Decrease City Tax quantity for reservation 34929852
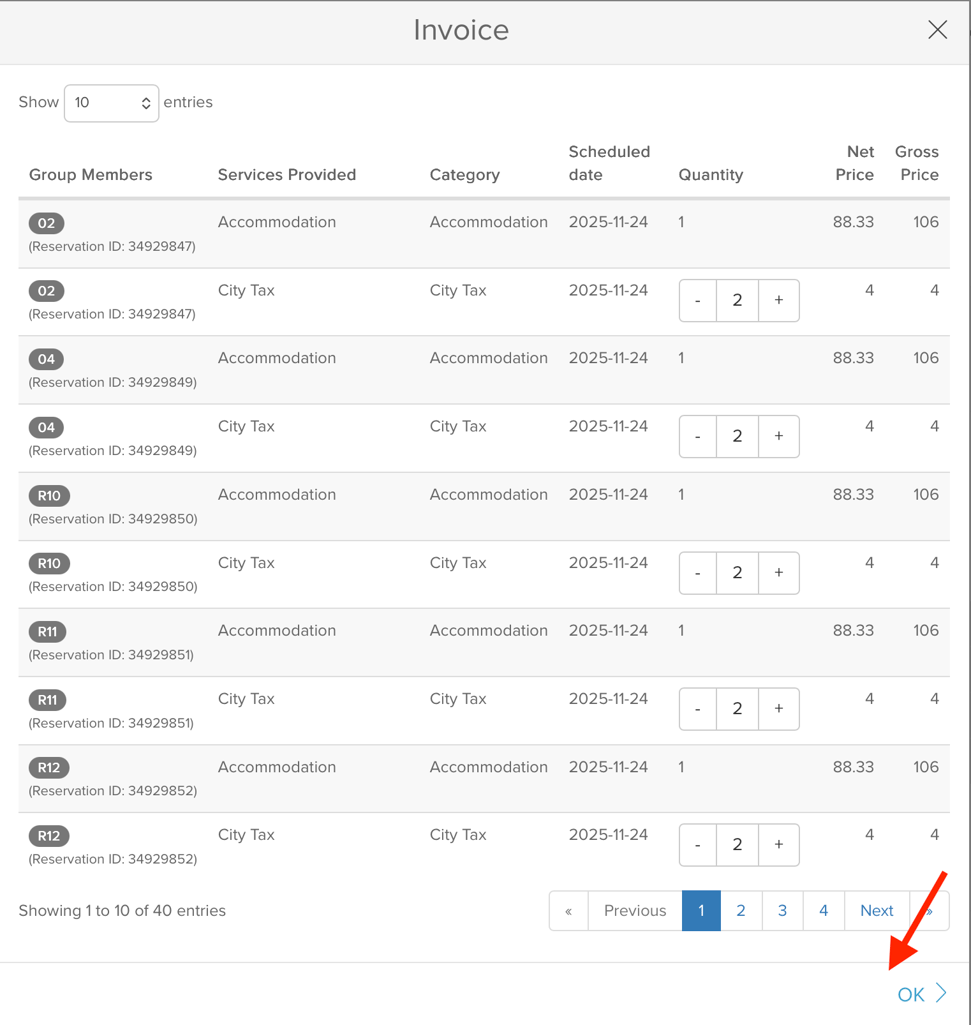971x1025 pixels. tap(698, 845)
